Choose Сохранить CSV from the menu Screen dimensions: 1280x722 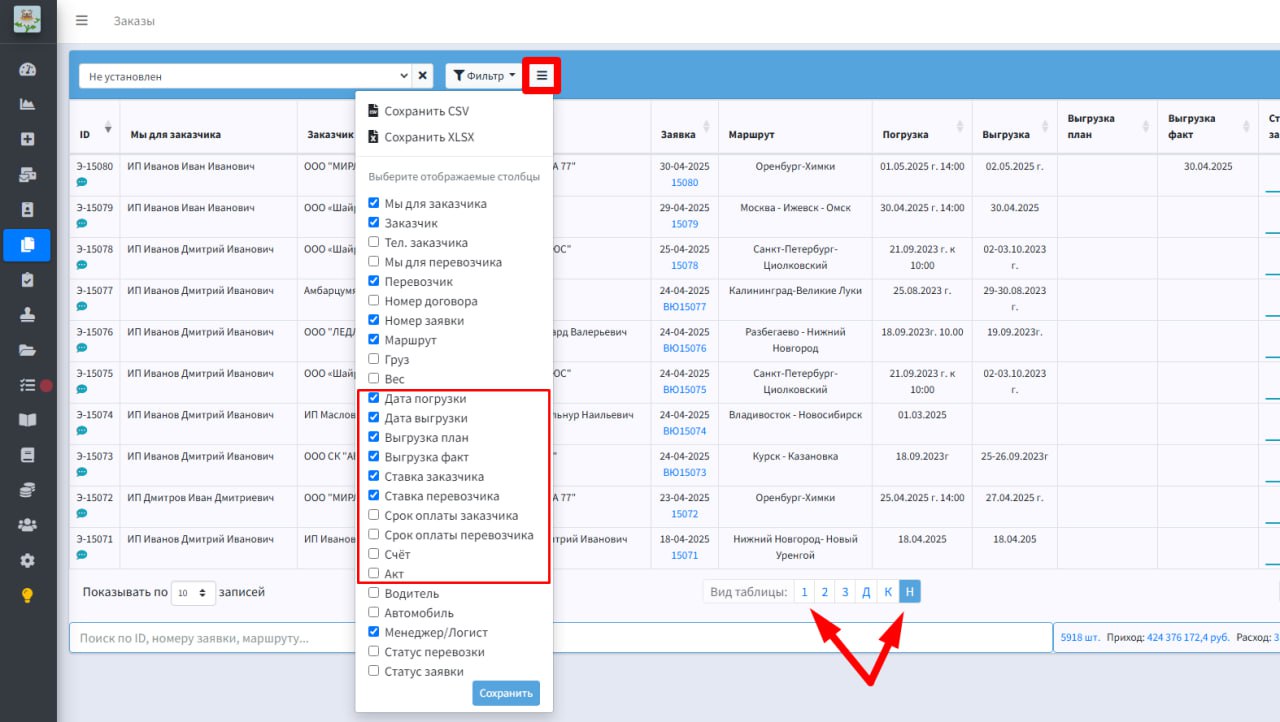[x=418, y=111]
